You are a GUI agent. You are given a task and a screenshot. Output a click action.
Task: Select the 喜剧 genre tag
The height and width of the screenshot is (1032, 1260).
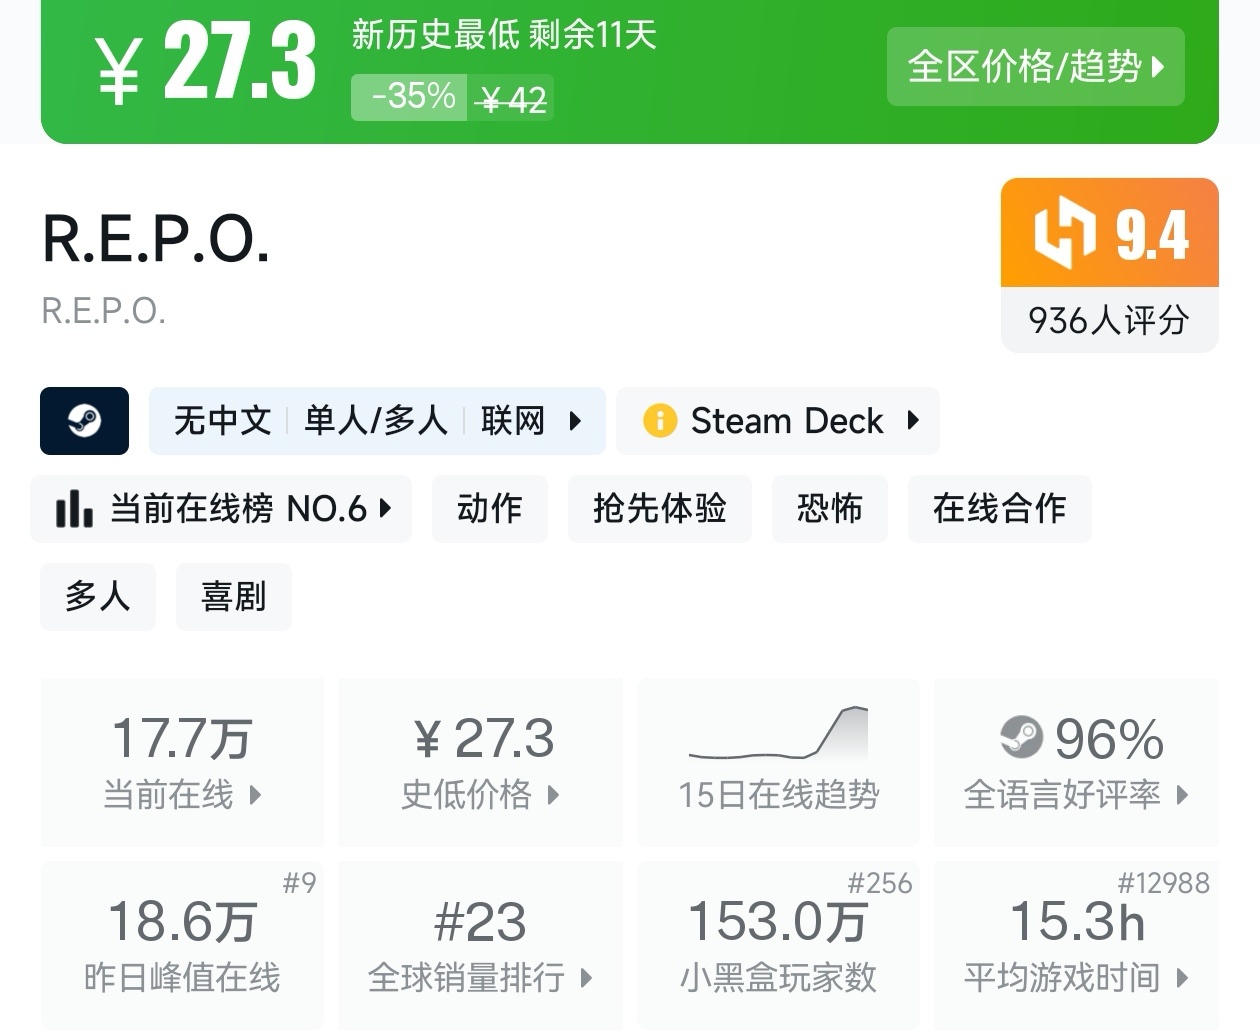[x=233, y=597]
